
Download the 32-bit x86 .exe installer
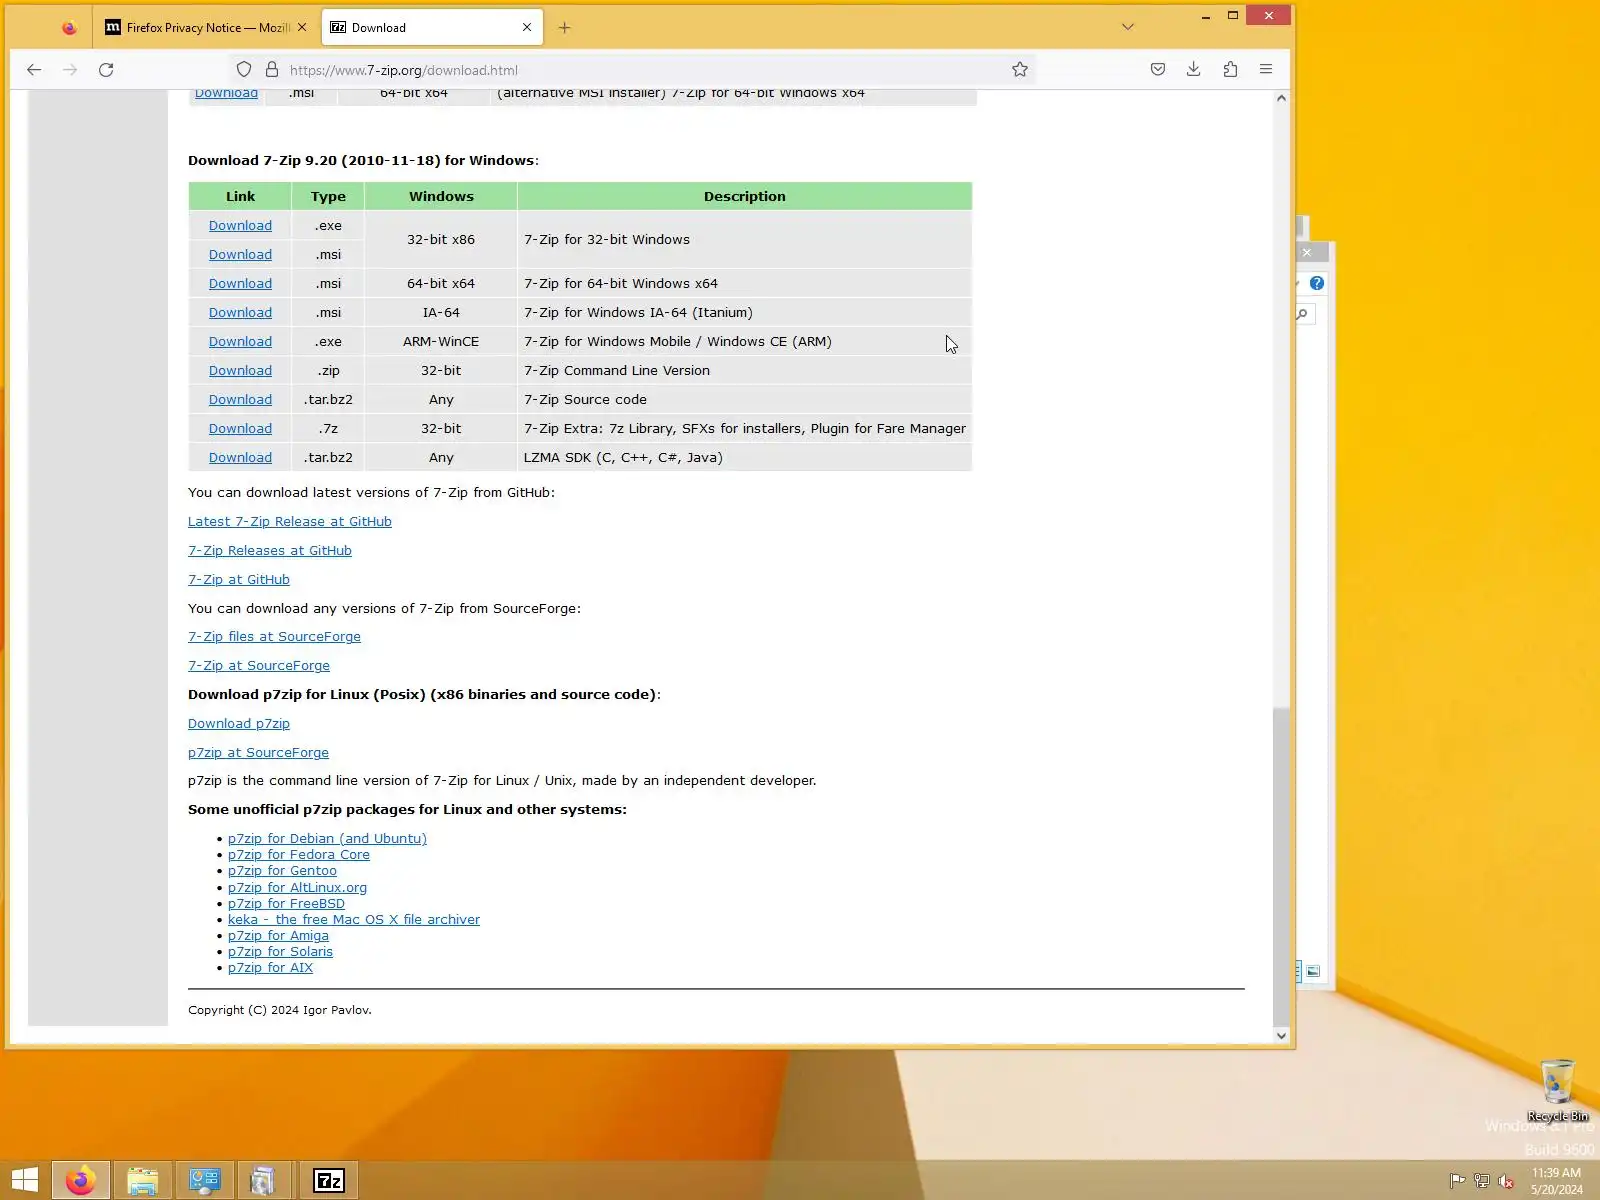click(x=240, y=226)
